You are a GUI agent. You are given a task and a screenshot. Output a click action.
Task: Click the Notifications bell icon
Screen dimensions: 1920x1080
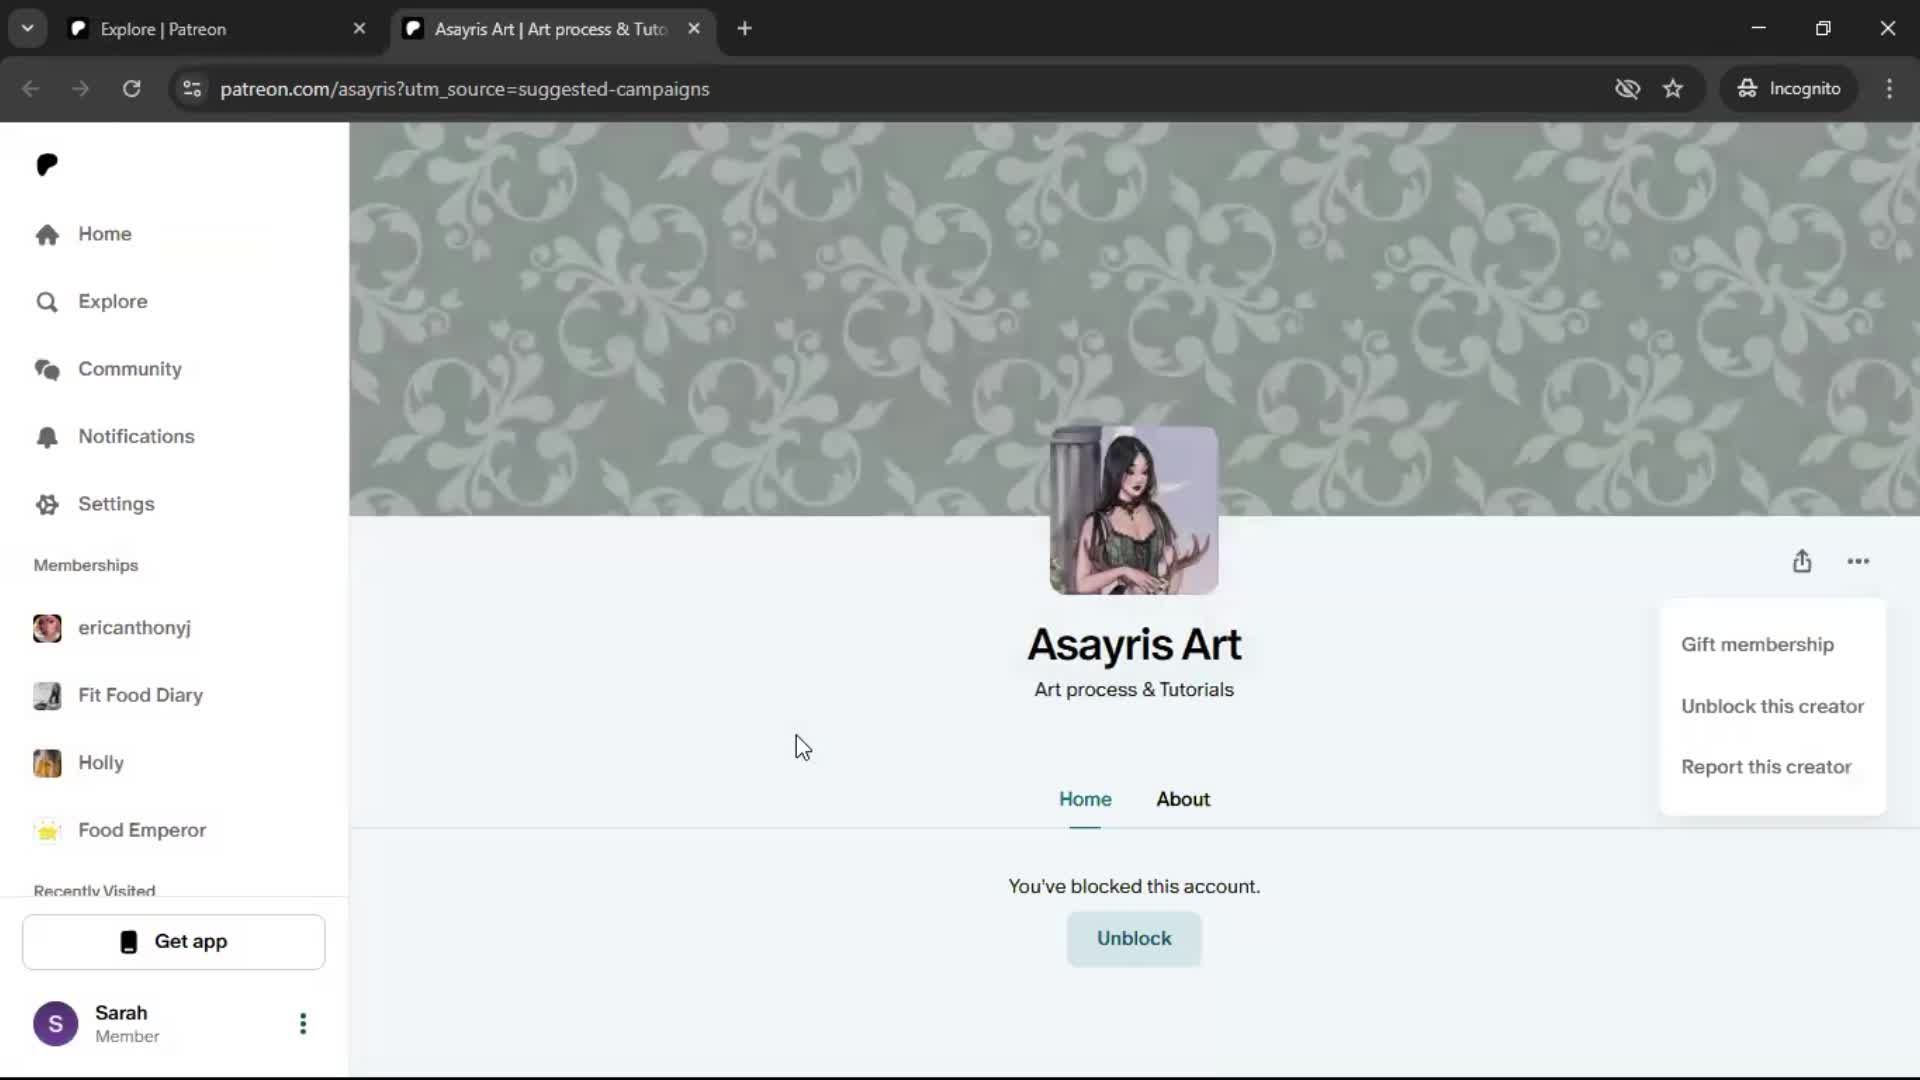(x=47, y=437)
